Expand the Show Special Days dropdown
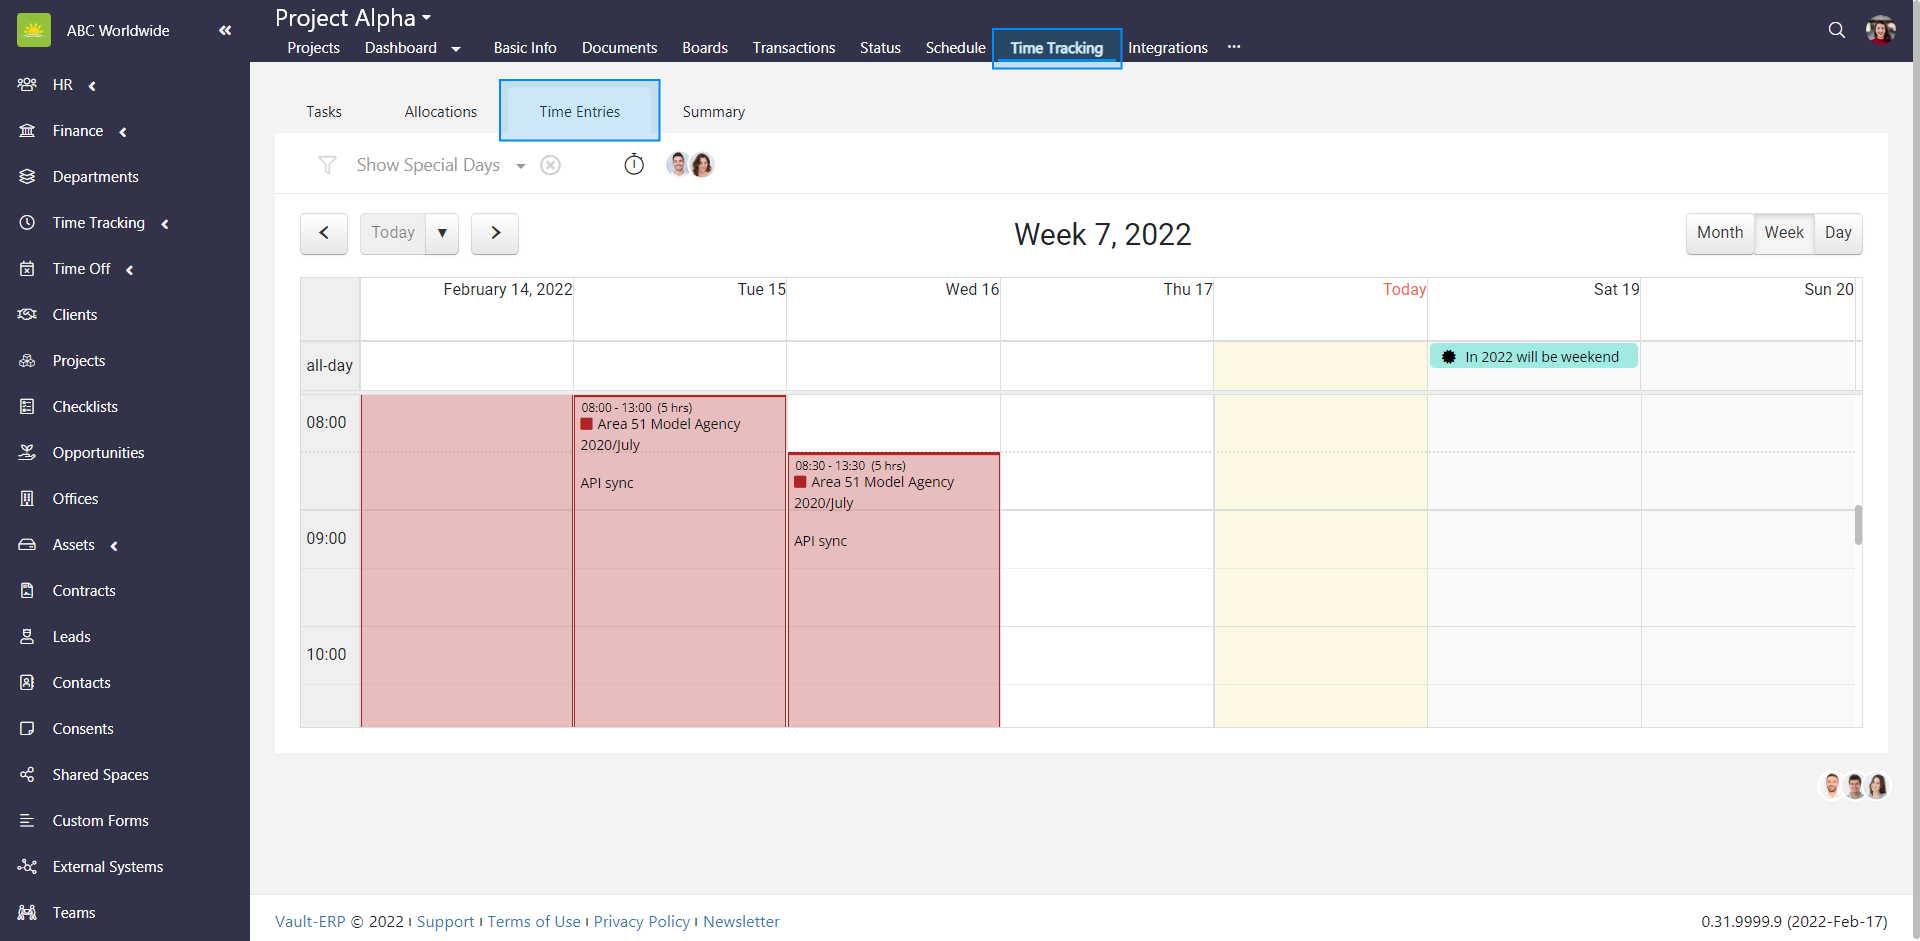 click(x=521, y=166)
